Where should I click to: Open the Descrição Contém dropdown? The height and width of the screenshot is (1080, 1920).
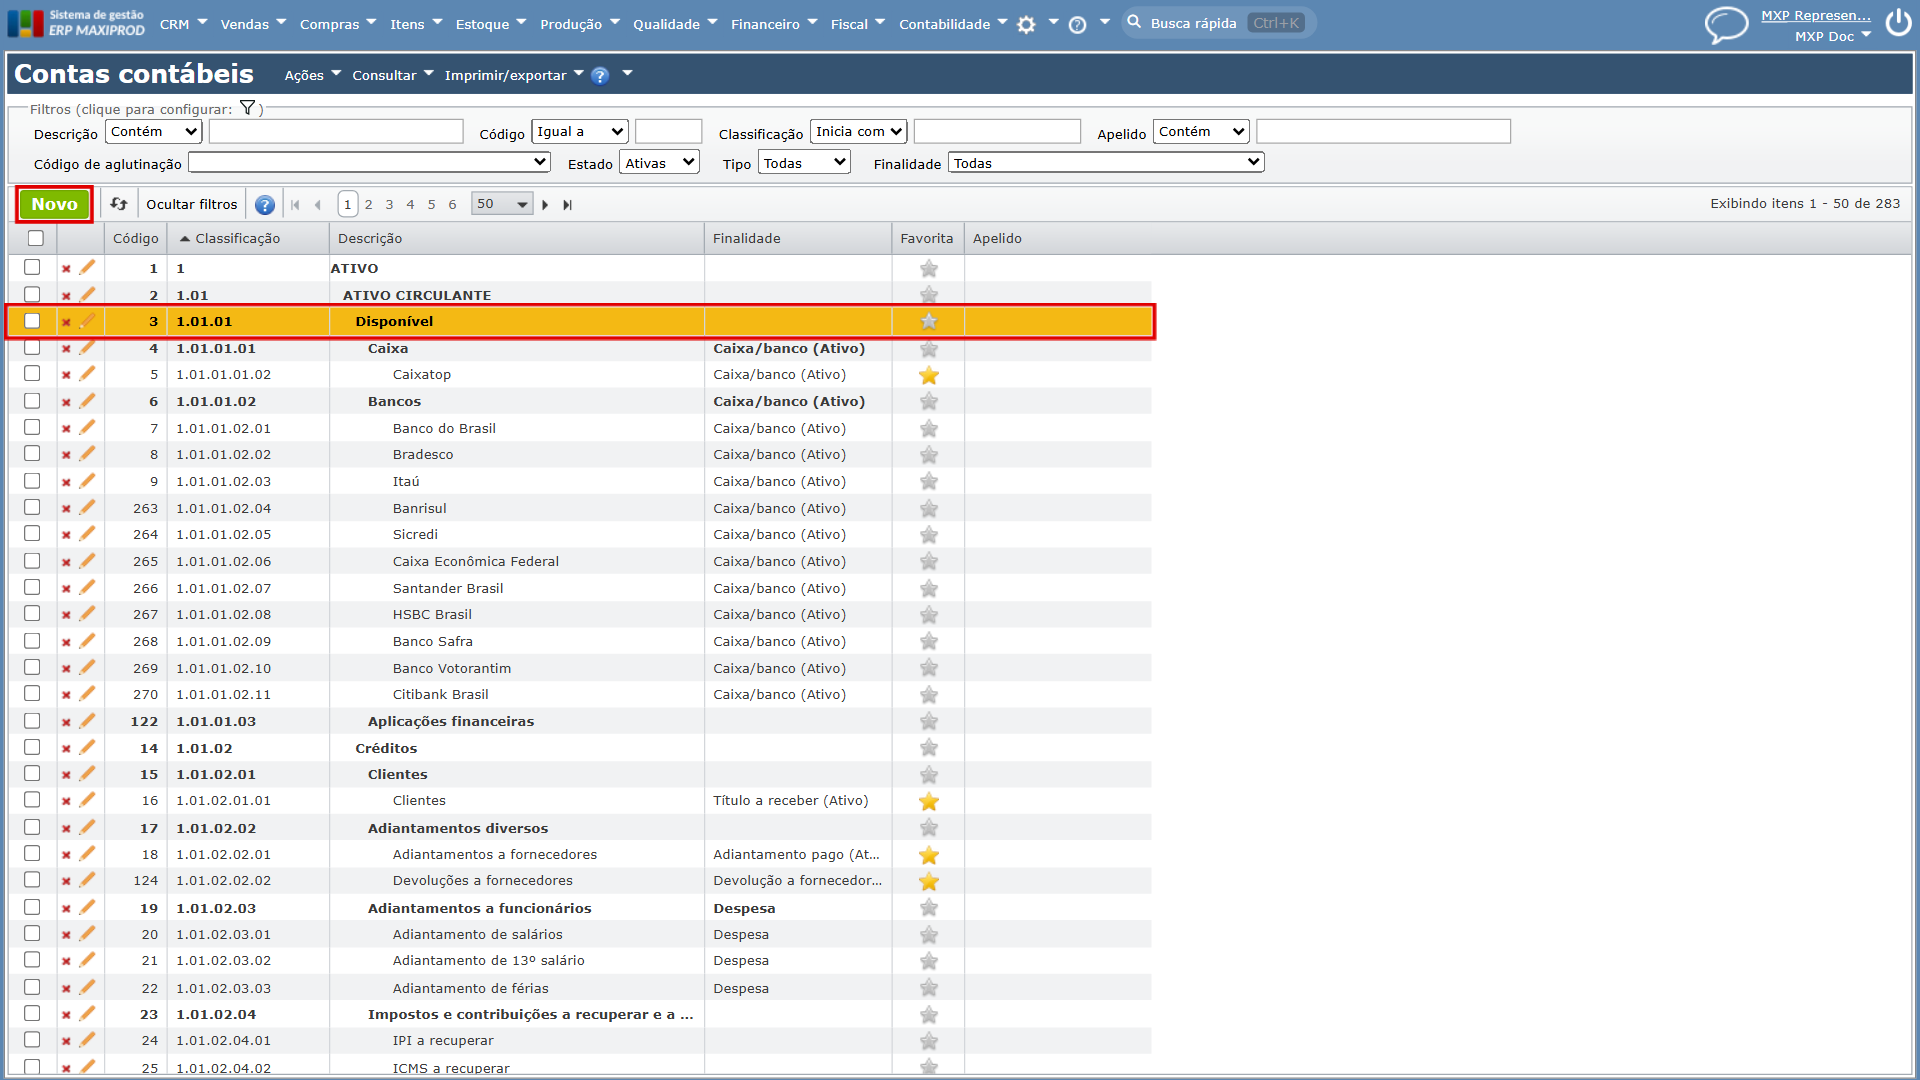pyautogui.click(x=154, y=132)
